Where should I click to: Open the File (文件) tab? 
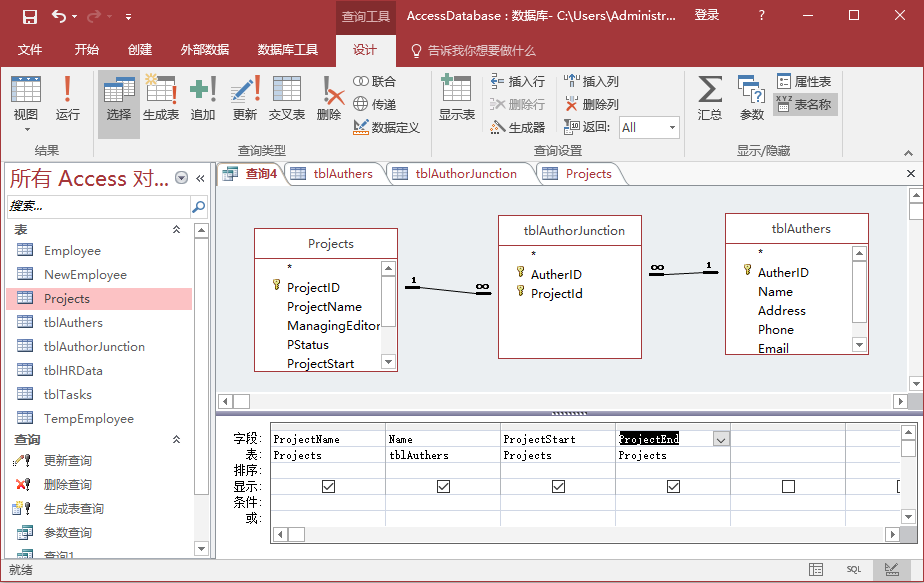(x=29, y=50)
